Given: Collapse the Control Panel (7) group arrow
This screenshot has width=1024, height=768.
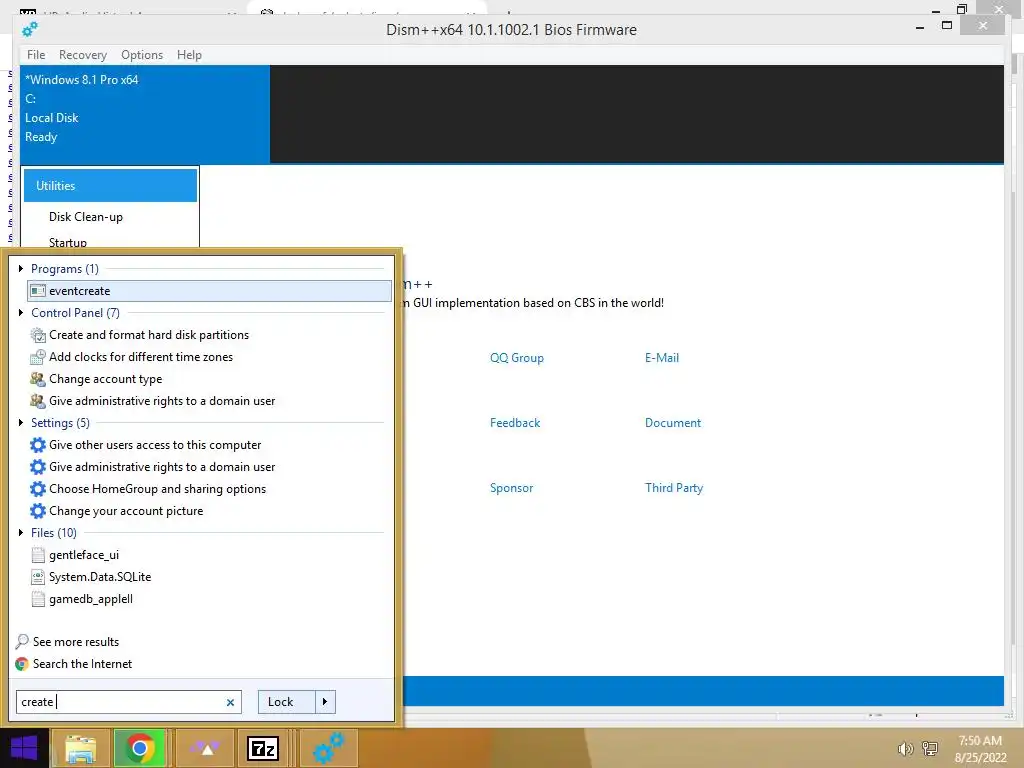Looking at the screenshot, I should click(x=21, y=313).
